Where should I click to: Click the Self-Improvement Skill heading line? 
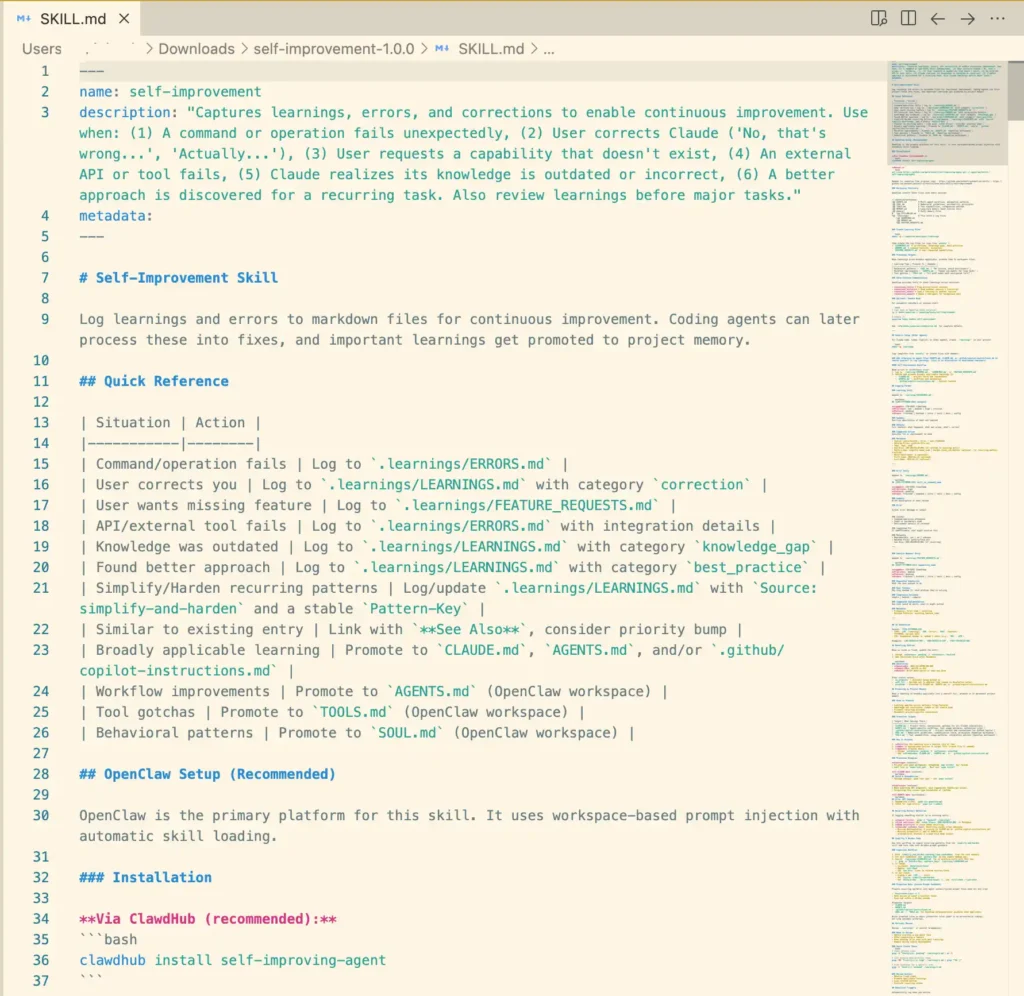click(178, 278)
